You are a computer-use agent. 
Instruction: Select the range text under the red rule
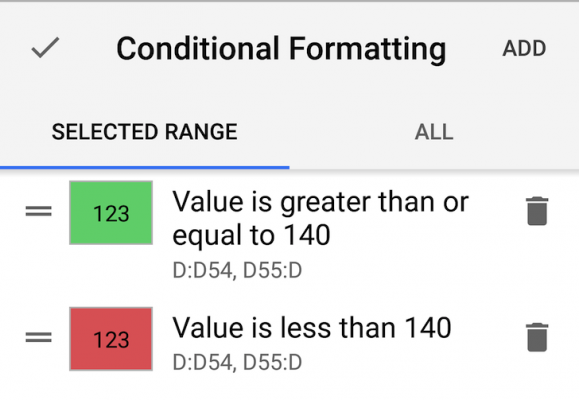click(237, 362)
